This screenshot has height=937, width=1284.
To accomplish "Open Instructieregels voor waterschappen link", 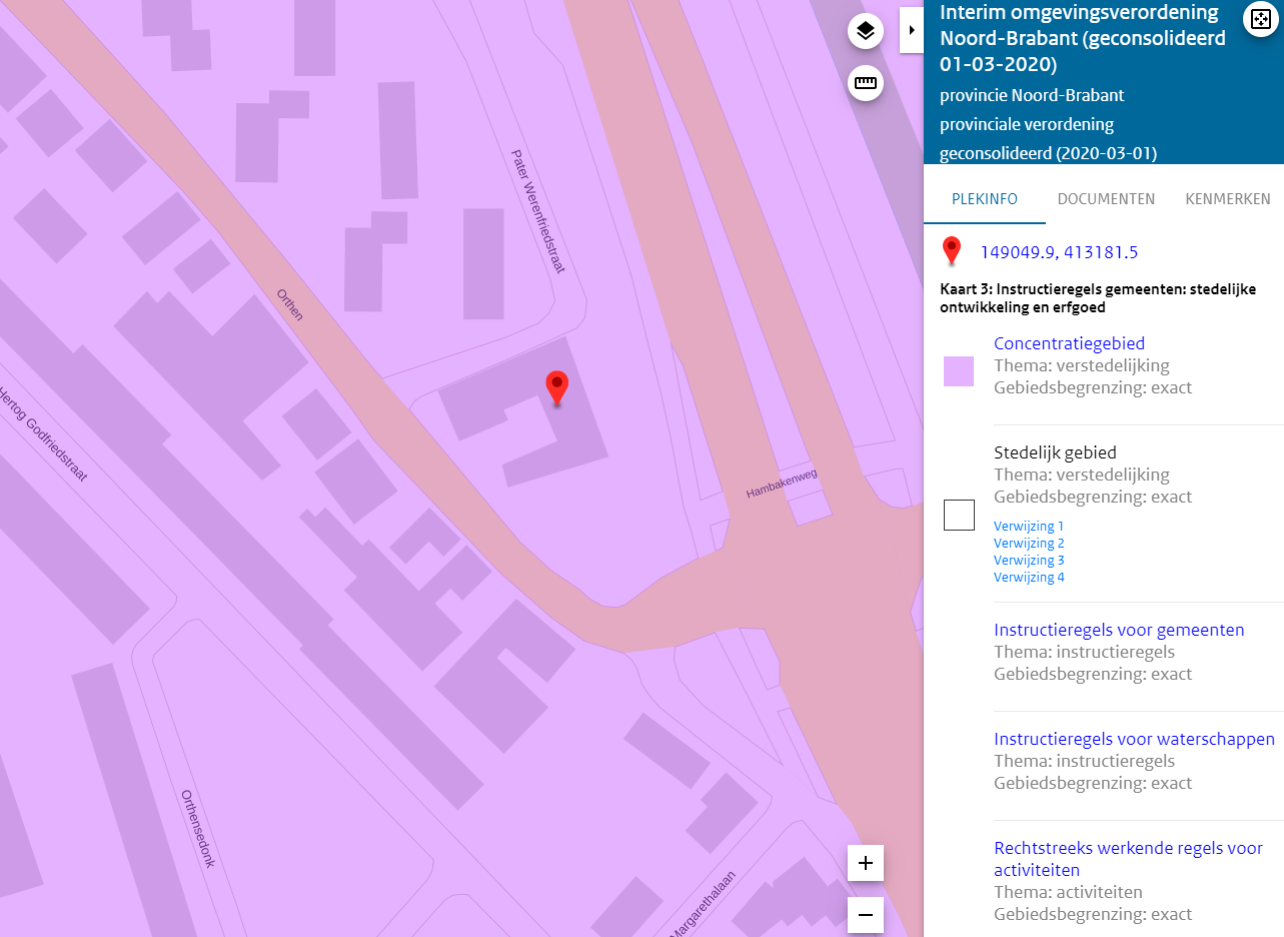I will [x=1134, y=739].
